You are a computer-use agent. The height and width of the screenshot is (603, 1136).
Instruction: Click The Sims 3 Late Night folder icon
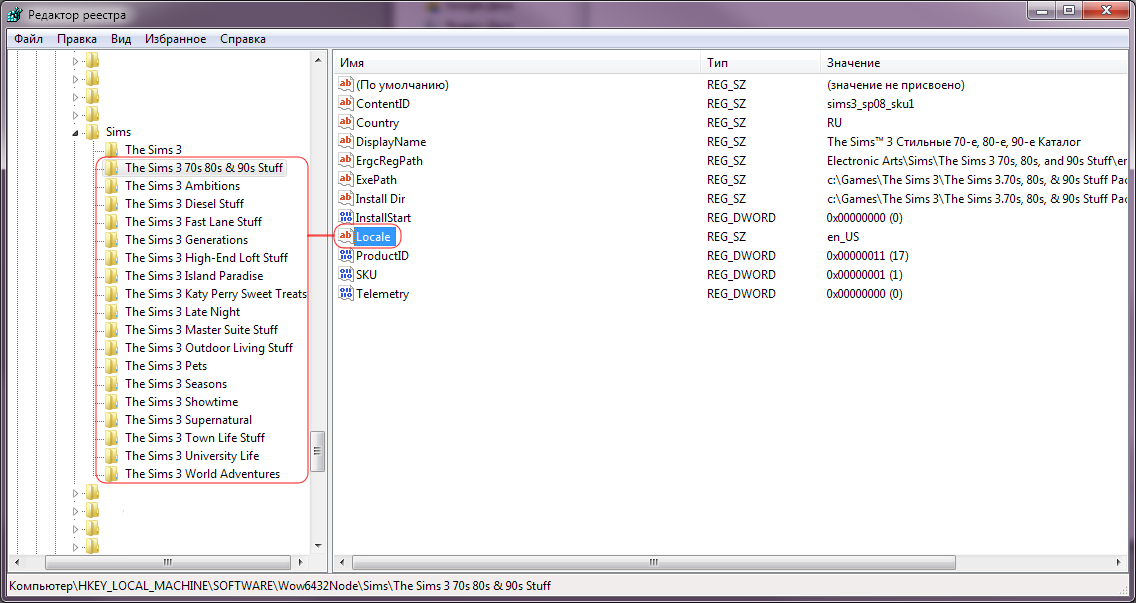click(x=111, y=312)
